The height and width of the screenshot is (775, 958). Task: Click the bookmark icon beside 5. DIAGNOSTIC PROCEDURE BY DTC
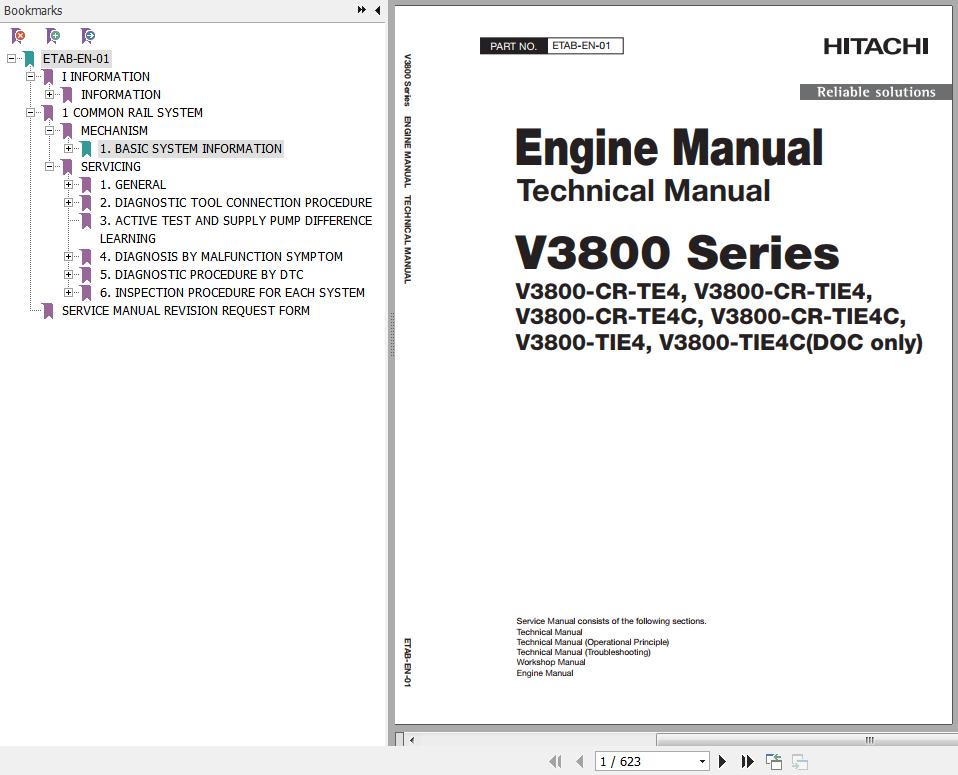86,275
